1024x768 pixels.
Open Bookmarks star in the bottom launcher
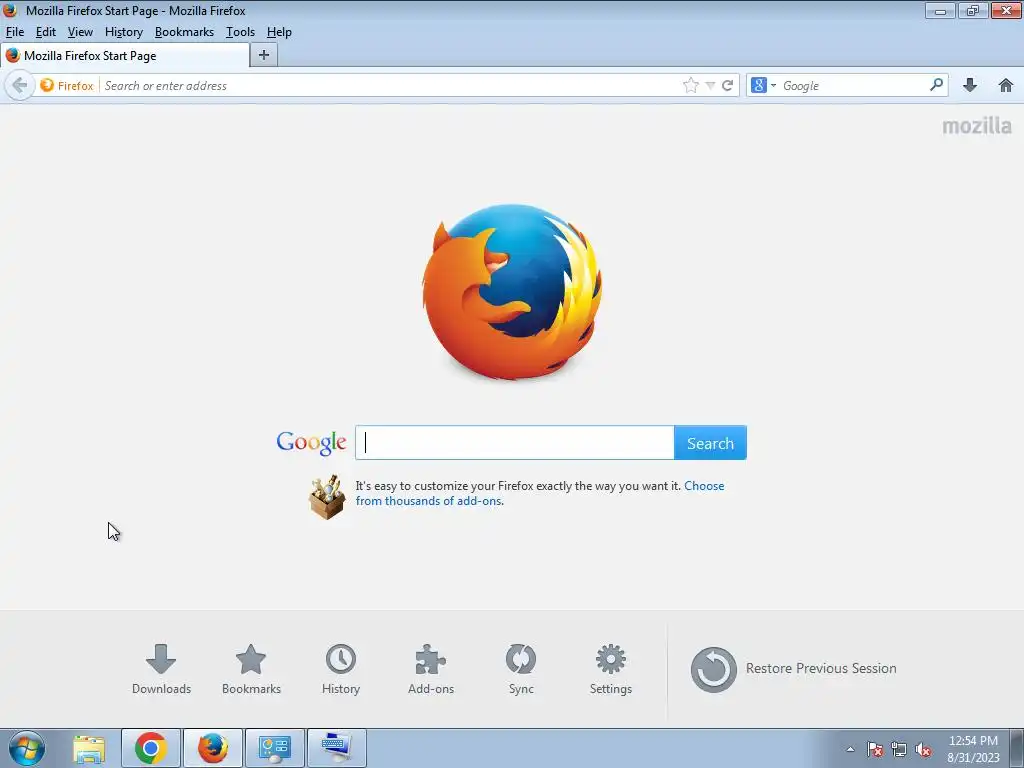tap(251, 669)
